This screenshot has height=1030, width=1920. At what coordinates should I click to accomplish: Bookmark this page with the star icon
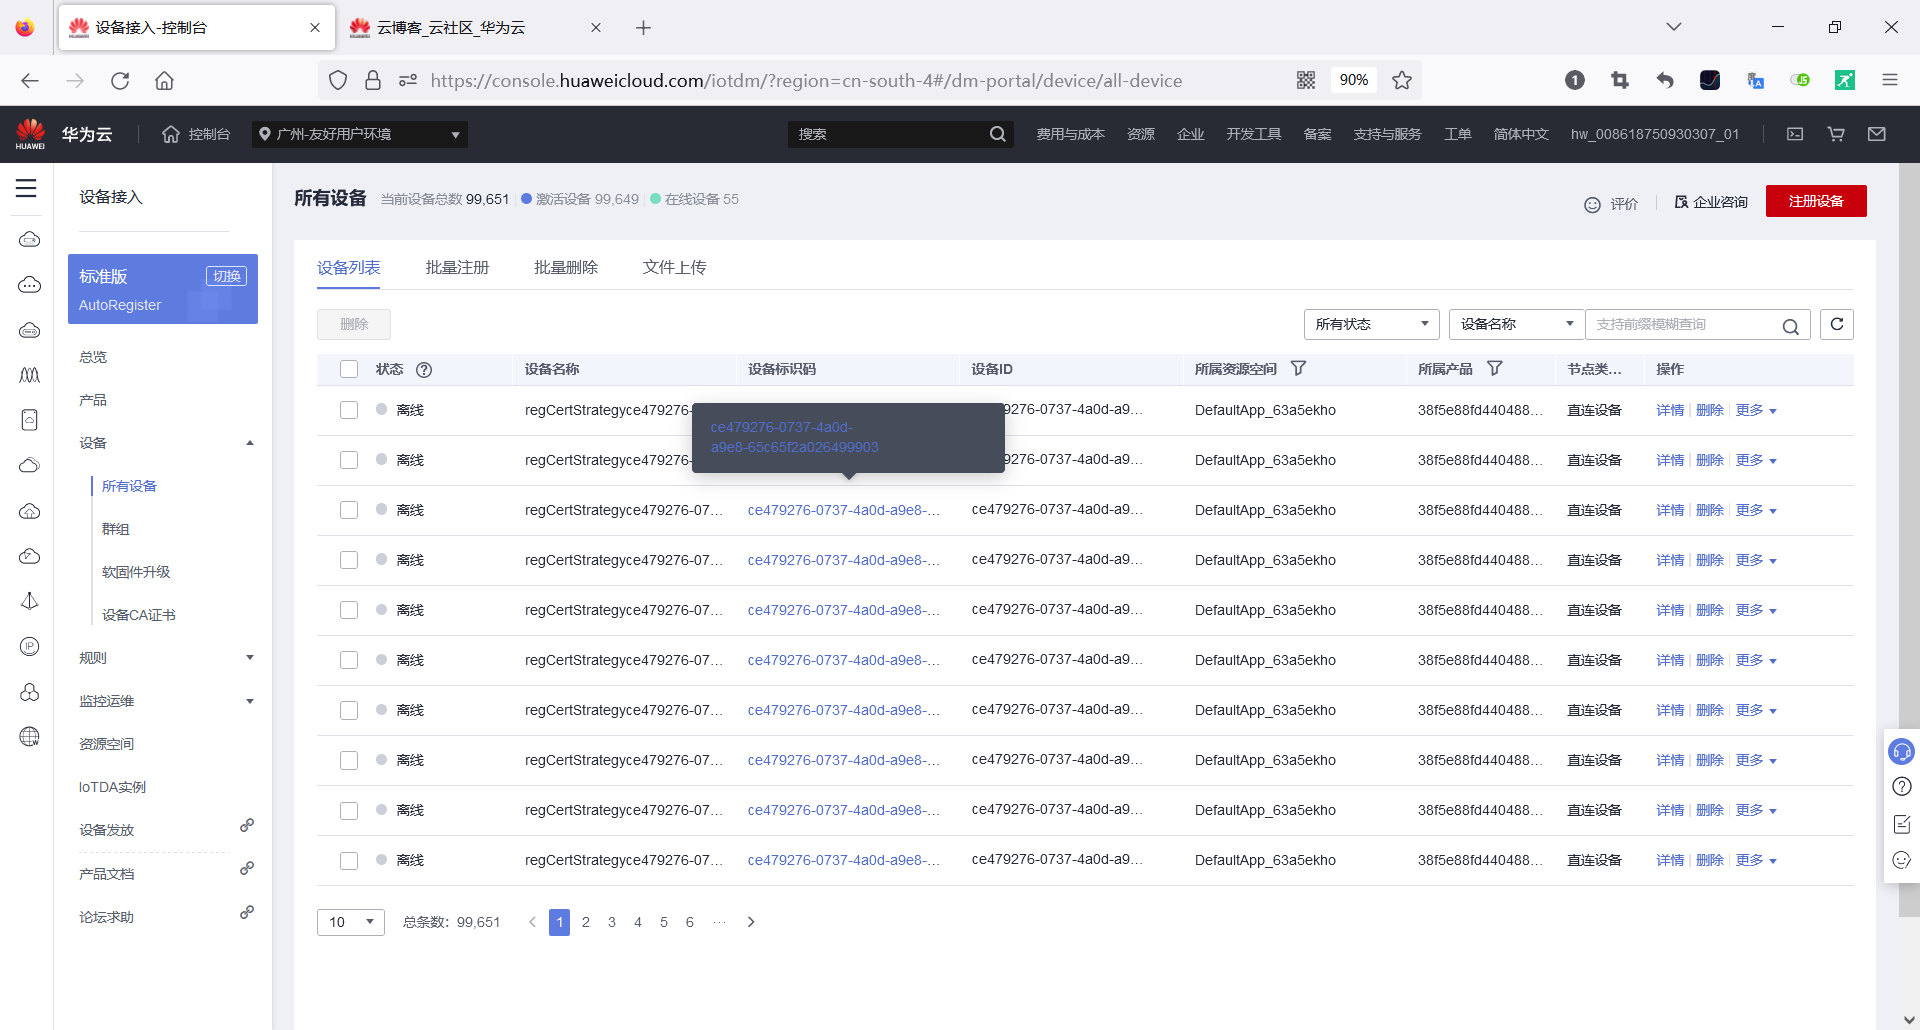click(1402, 80)
